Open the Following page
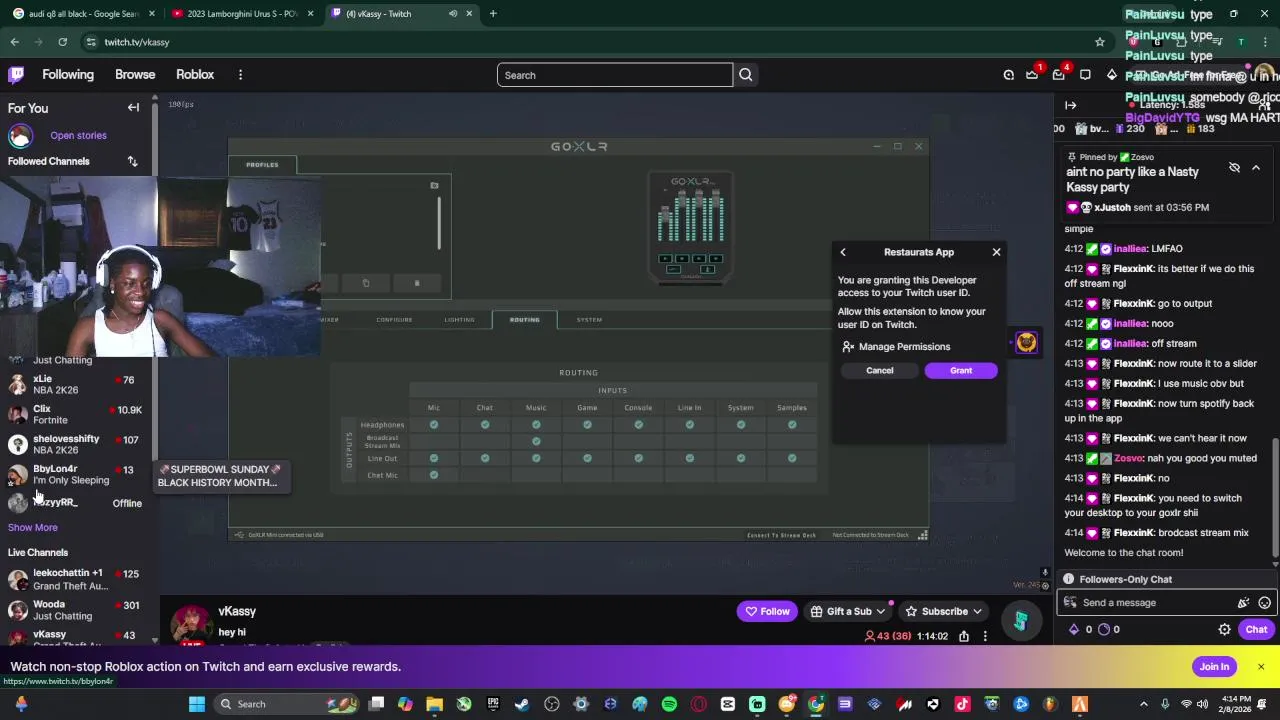The height and width of the screenshot is (720, 1280). [68, 75]
